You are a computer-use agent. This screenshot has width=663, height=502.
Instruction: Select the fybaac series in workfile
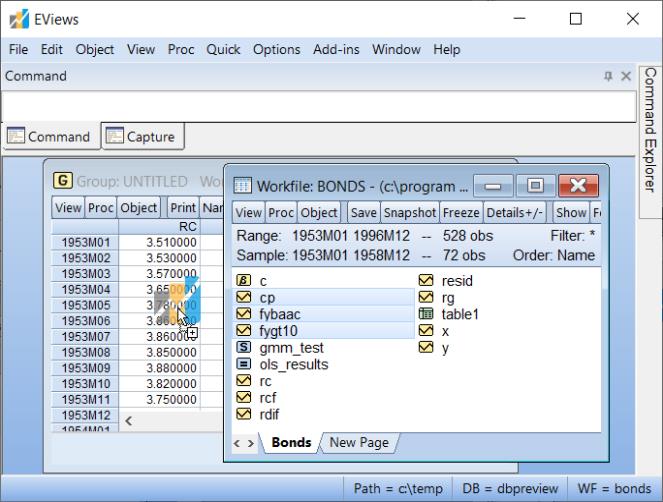(x=279, y=314)
